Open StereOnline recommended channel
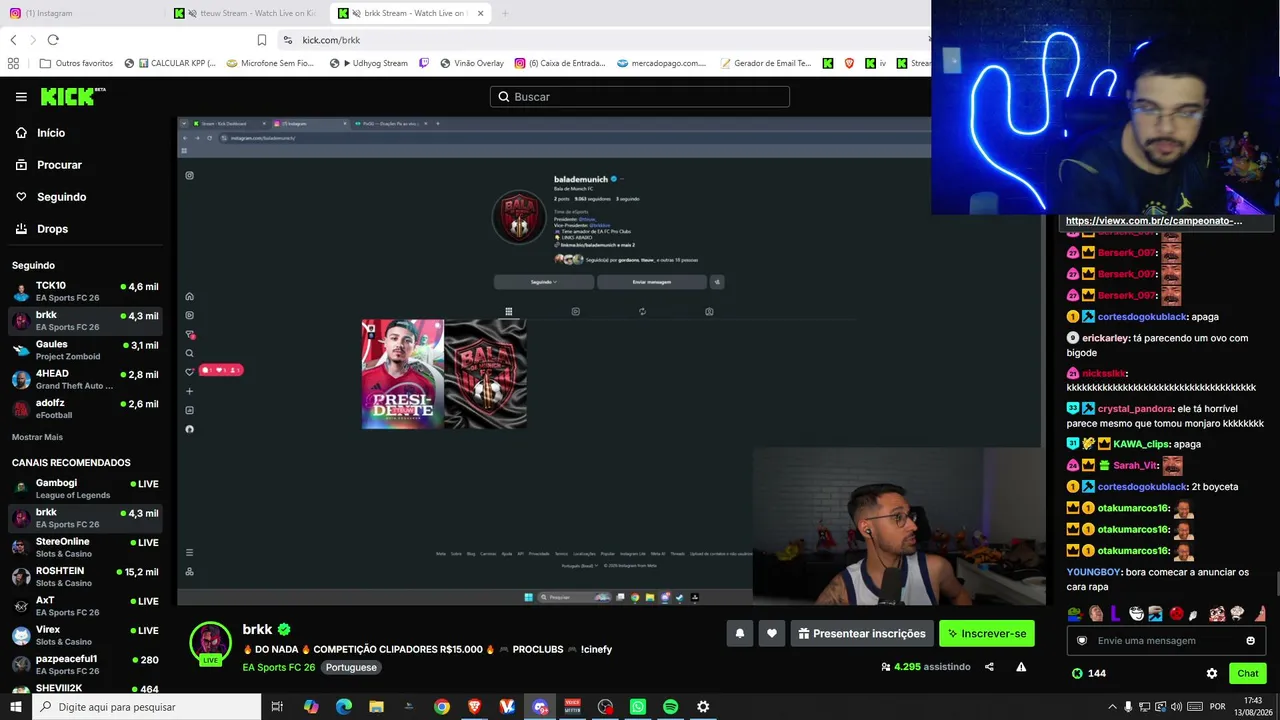1280x720 pixels. click(x=85, y=547)
